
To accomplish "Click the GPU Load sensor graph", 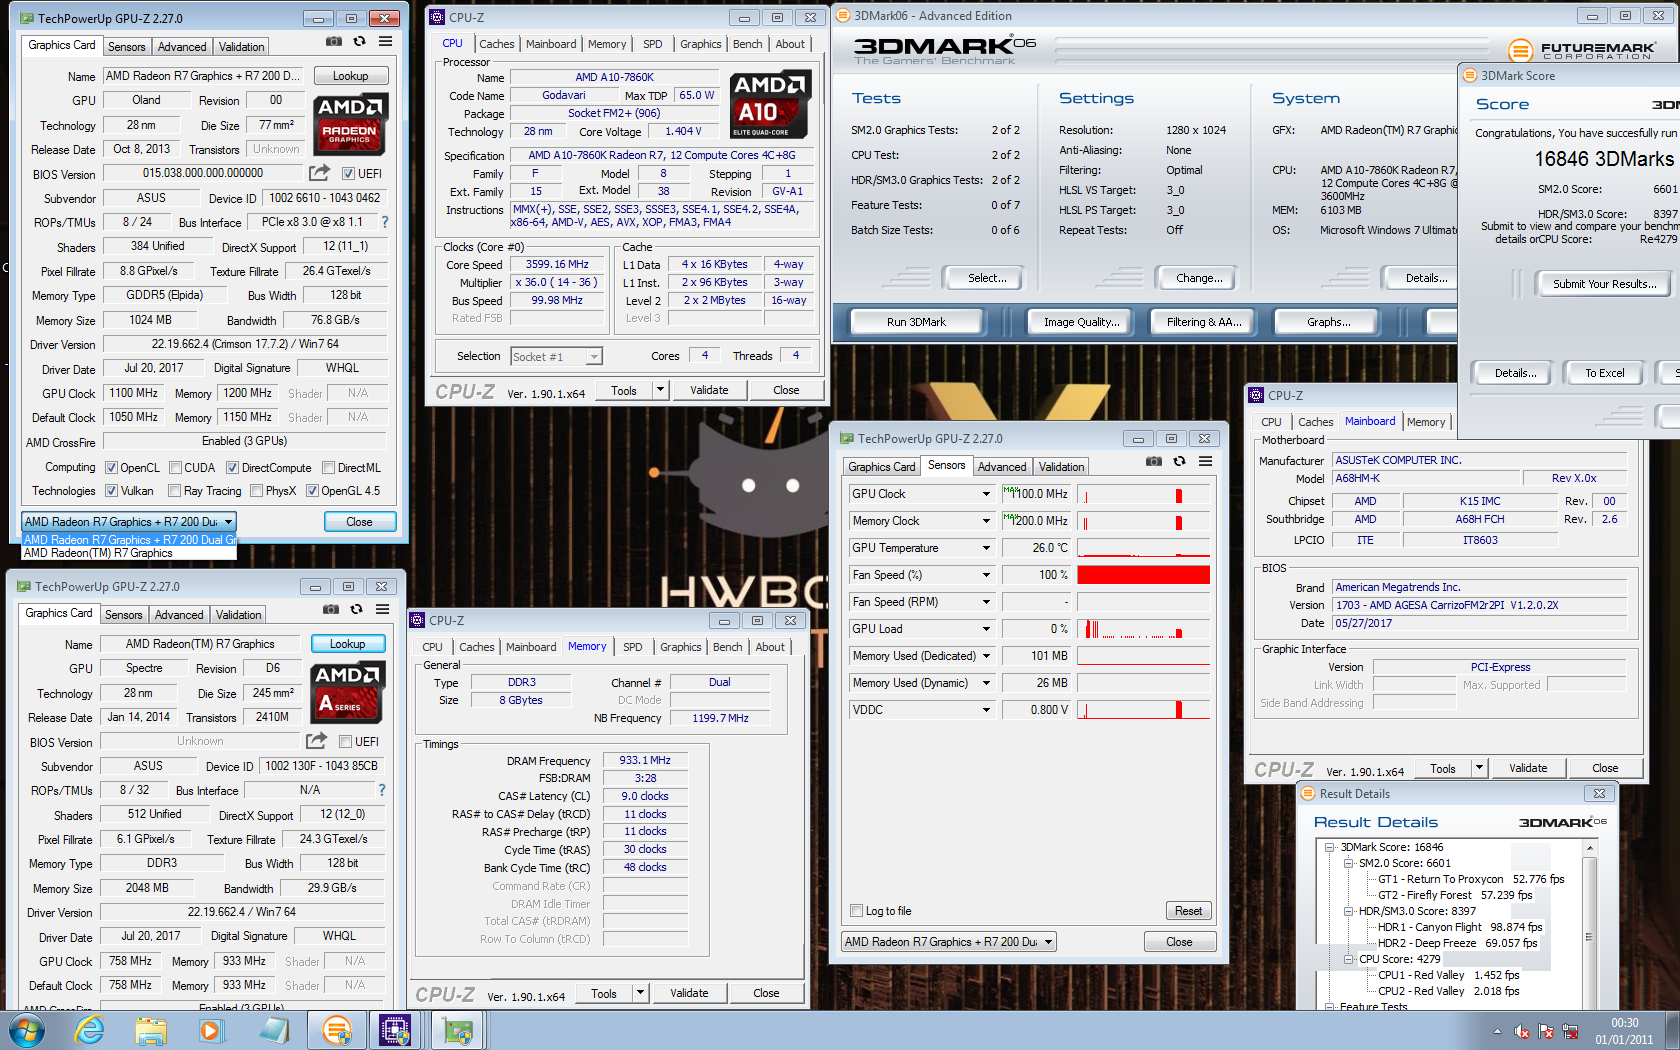I will [x=1144, y=629].
